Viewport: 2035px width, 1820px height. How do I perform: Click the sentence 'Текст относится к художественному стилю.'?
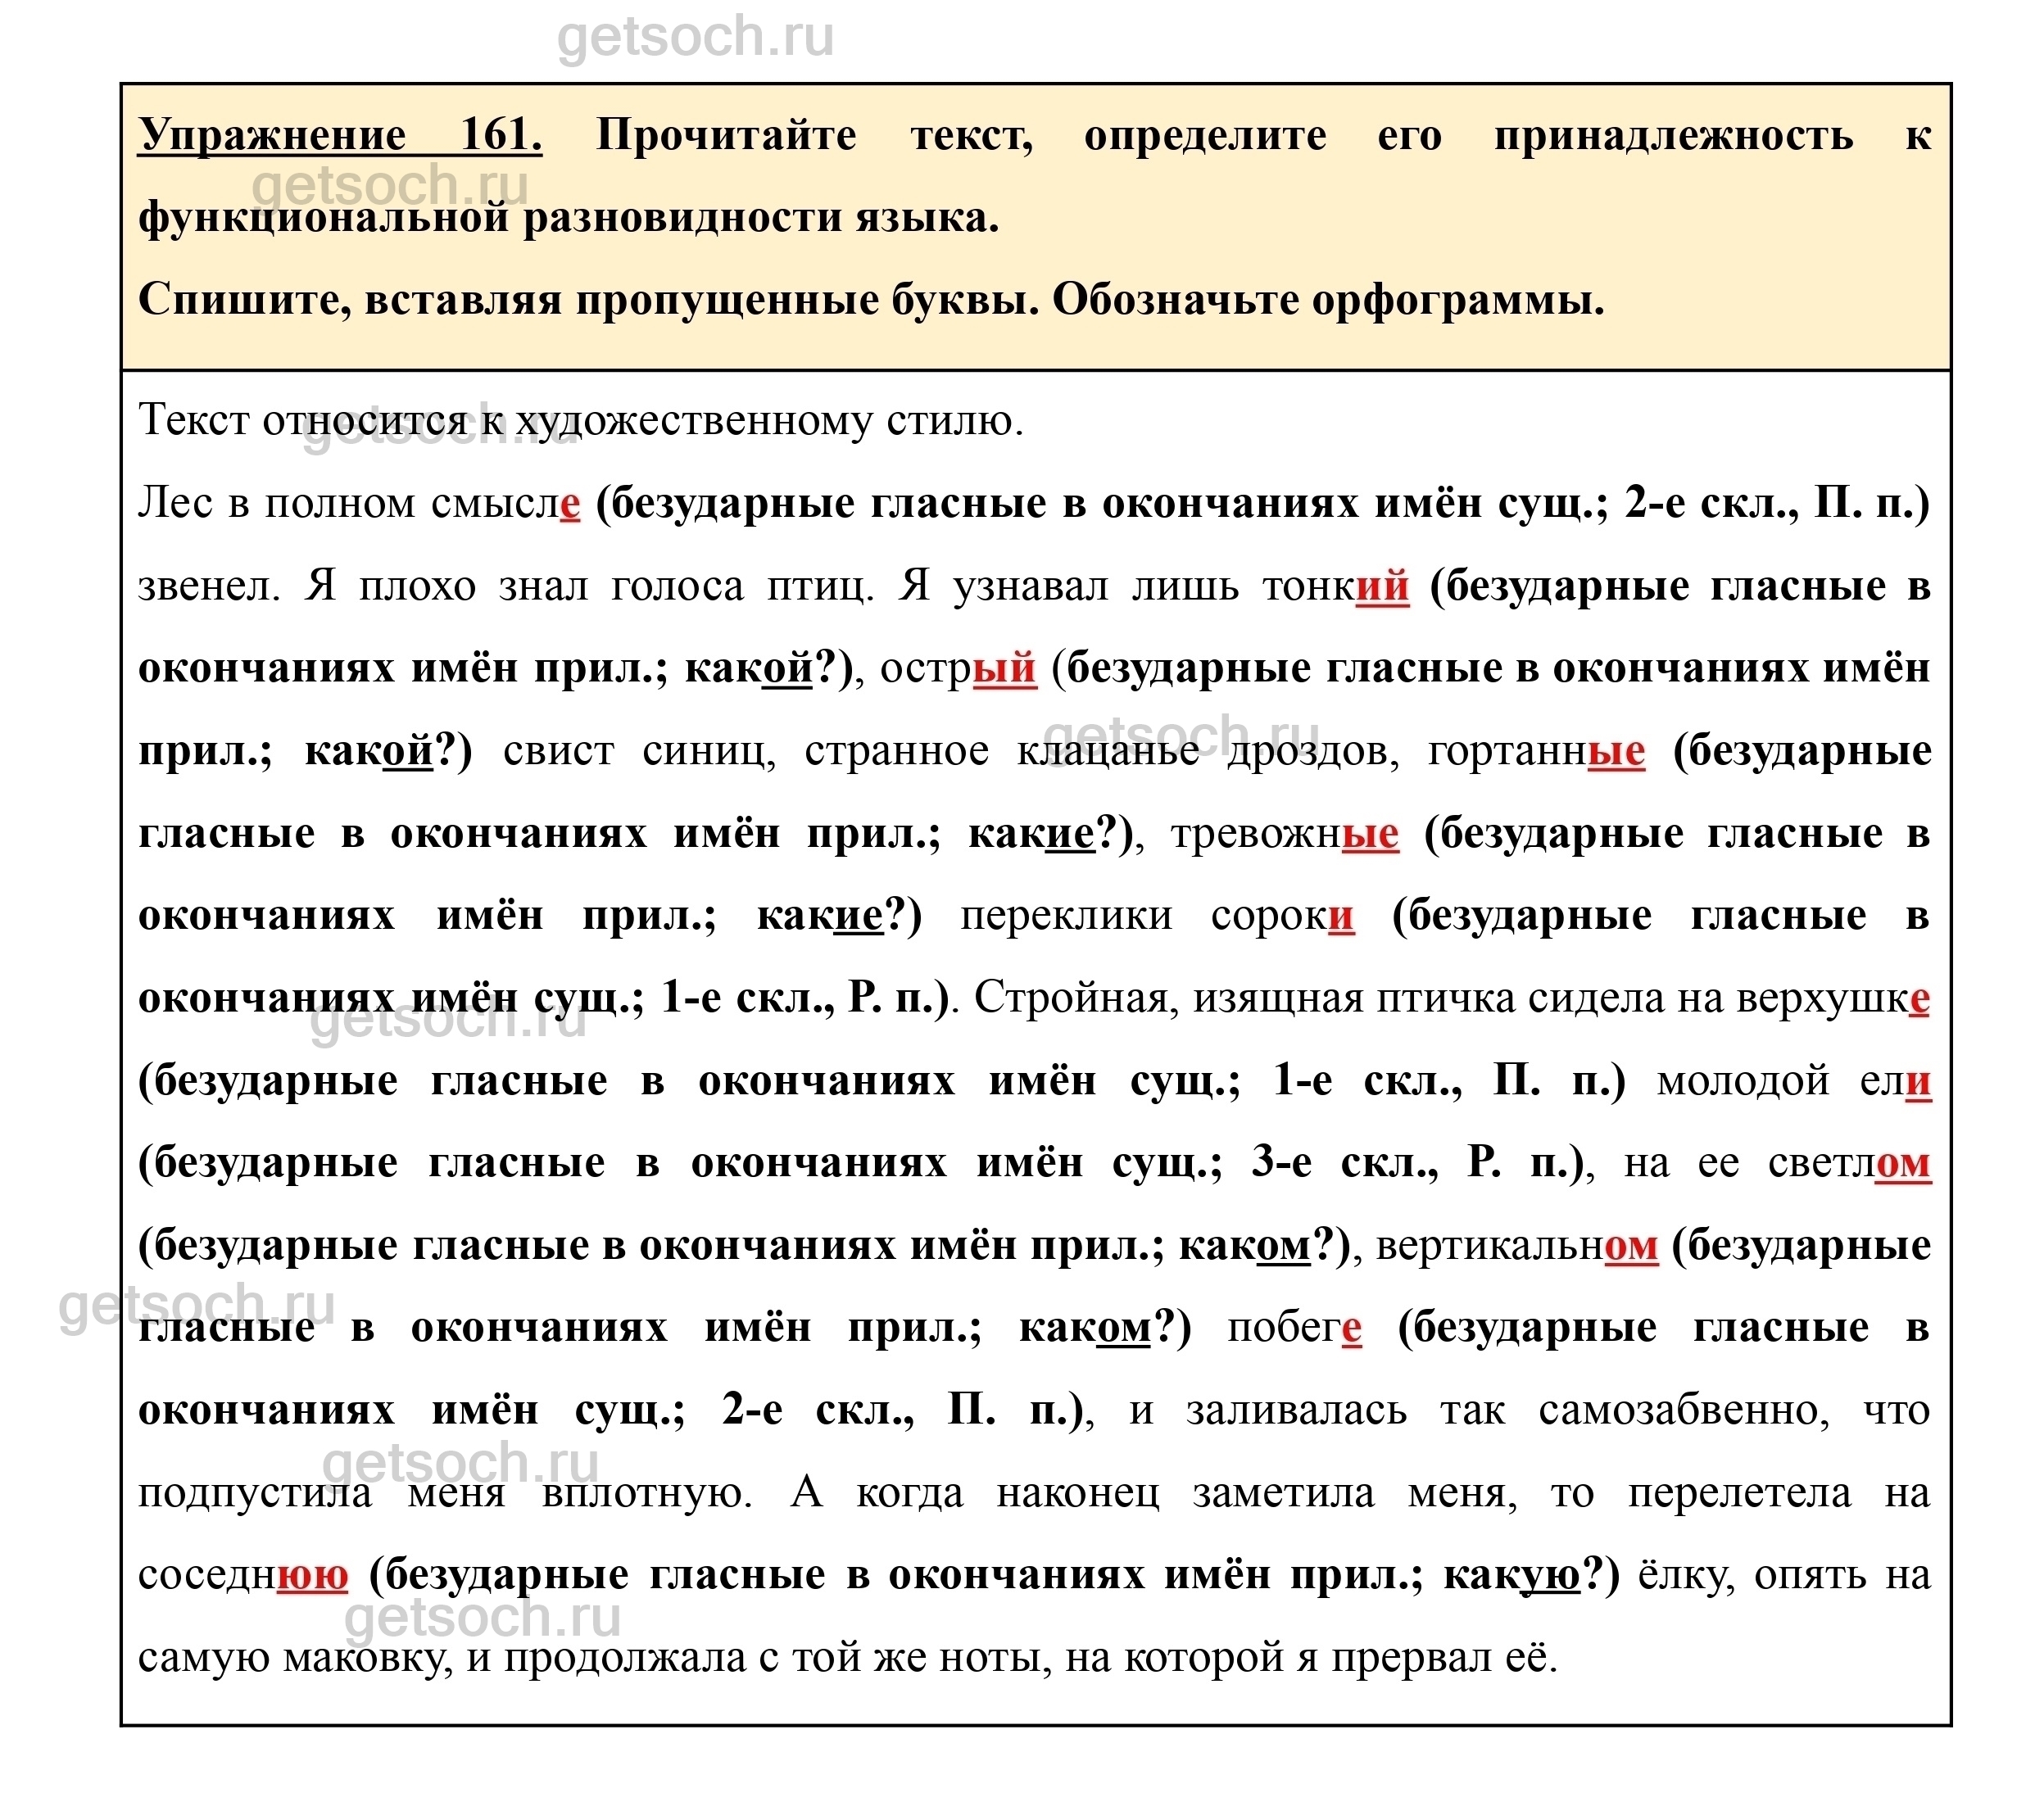[581, 421]
